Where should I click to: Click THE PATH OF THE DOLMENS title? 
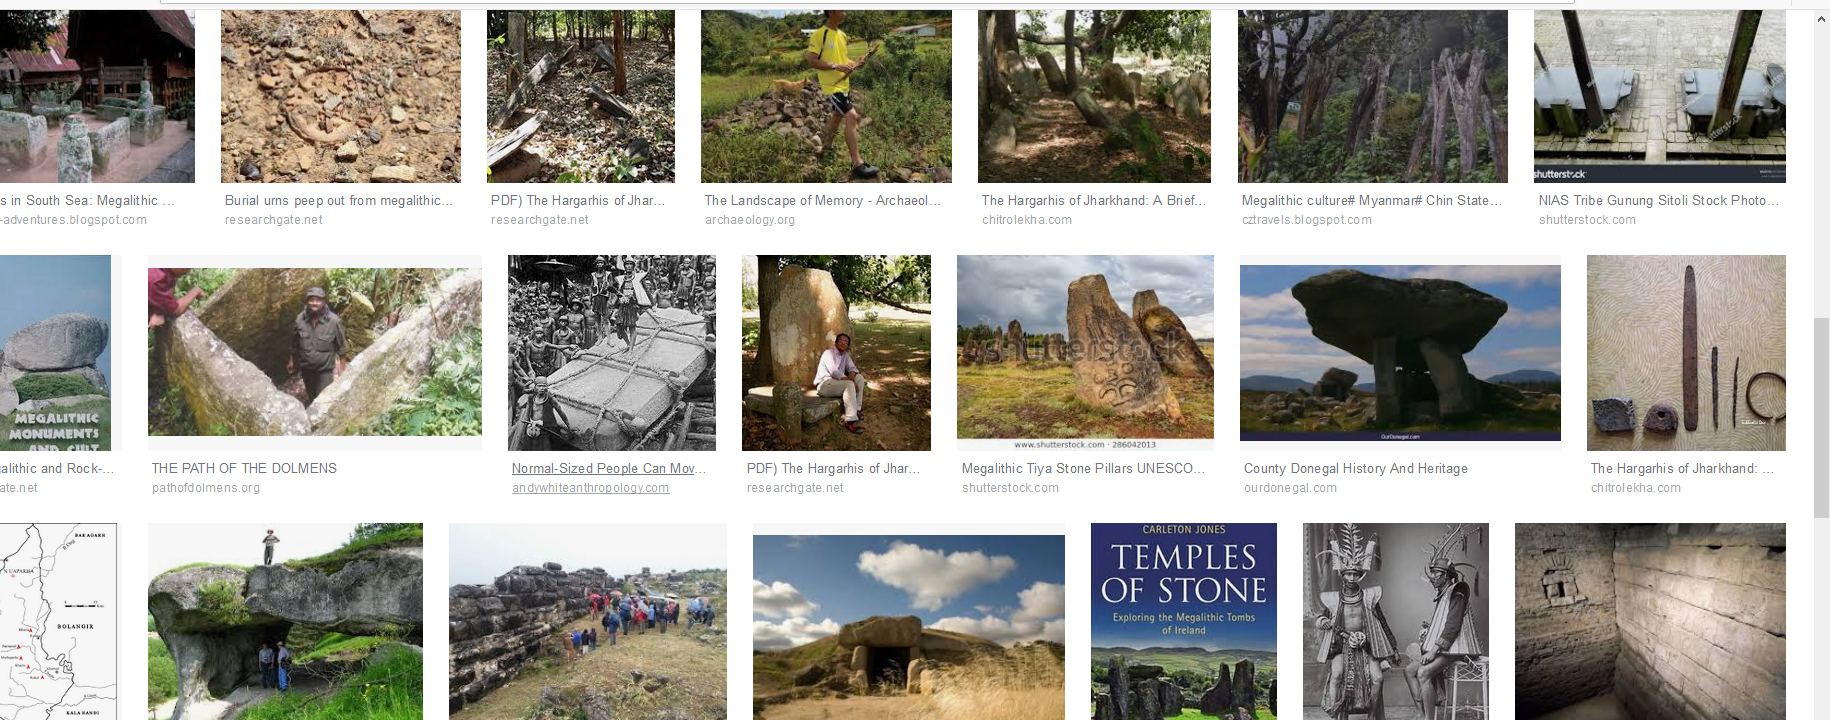click(244, 468)
